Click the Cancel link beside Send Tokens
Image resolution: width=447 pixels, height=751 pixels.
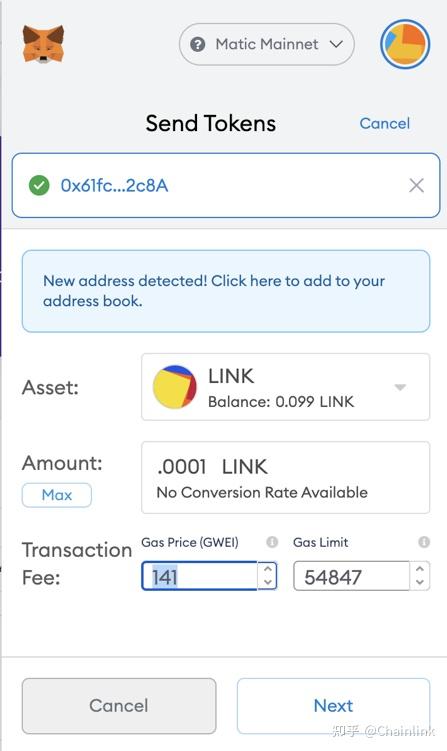385,123
